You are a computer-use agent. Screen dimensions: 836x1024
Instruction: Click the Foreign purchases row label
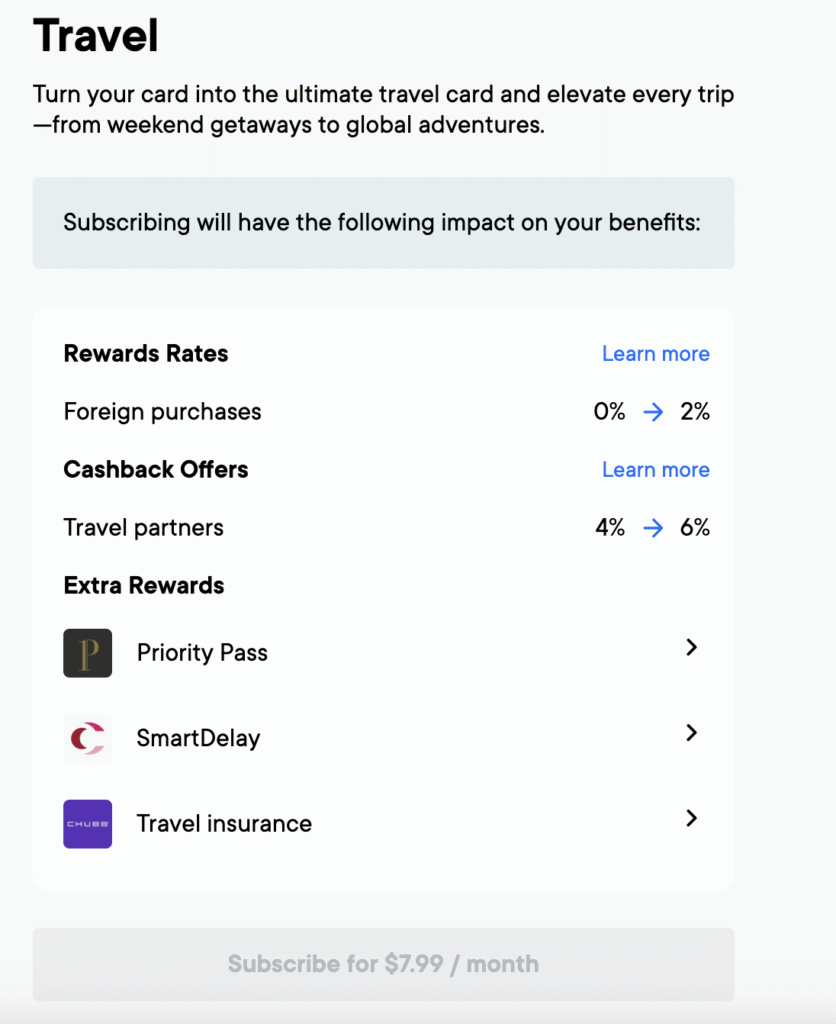point(162,412)
